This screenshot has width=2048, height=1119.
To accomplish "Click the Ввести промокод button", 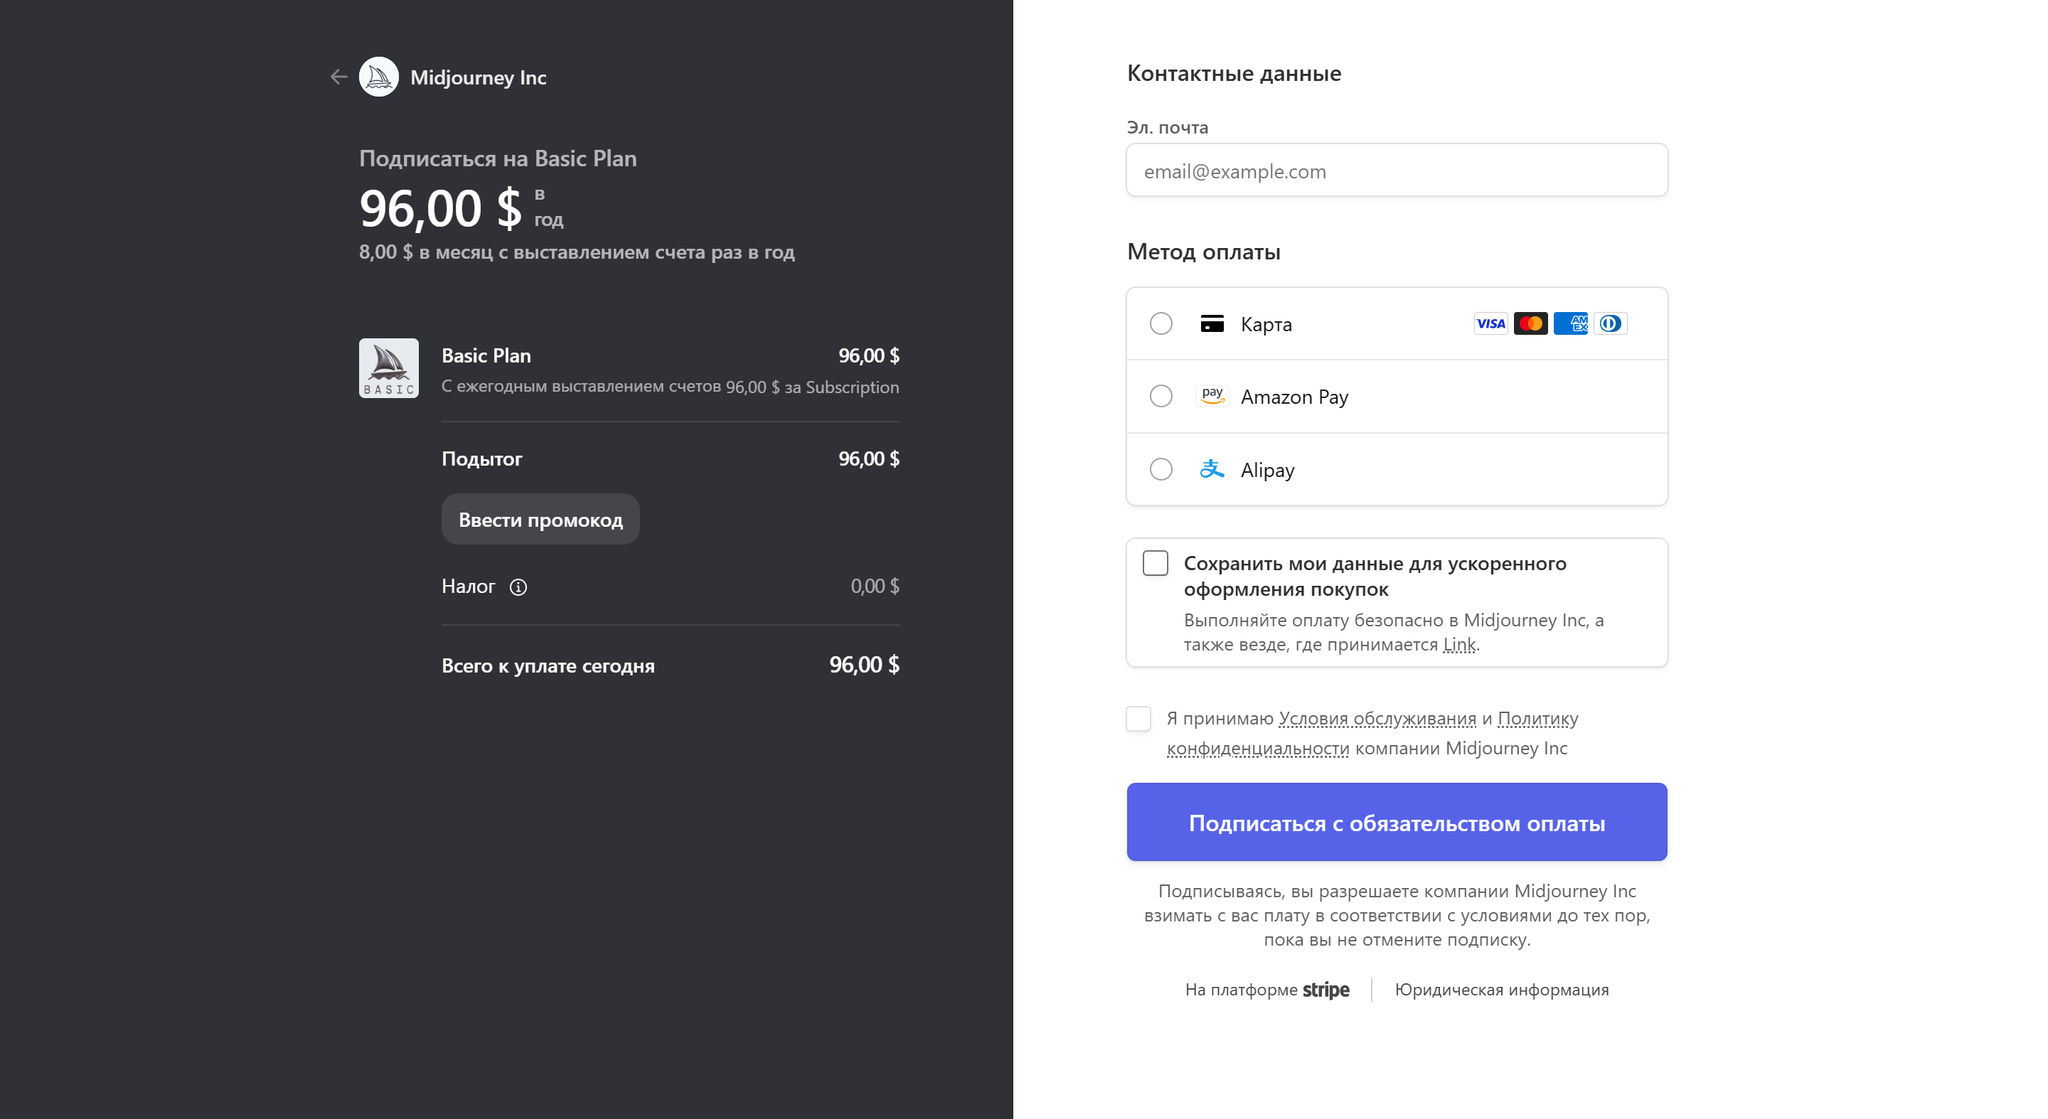I will (540, 519).
